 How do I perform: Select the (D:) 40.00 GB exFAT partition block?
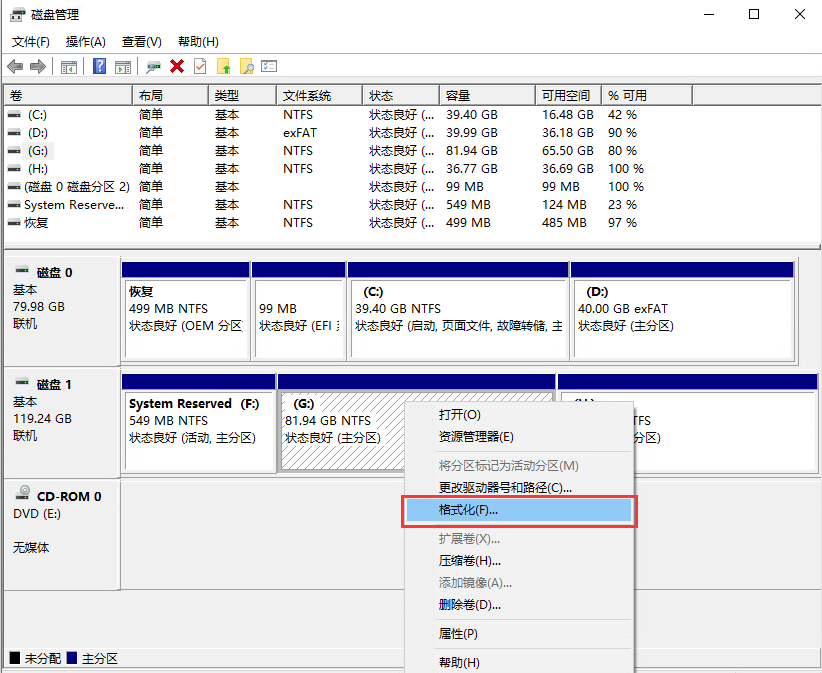click(682, 311)
